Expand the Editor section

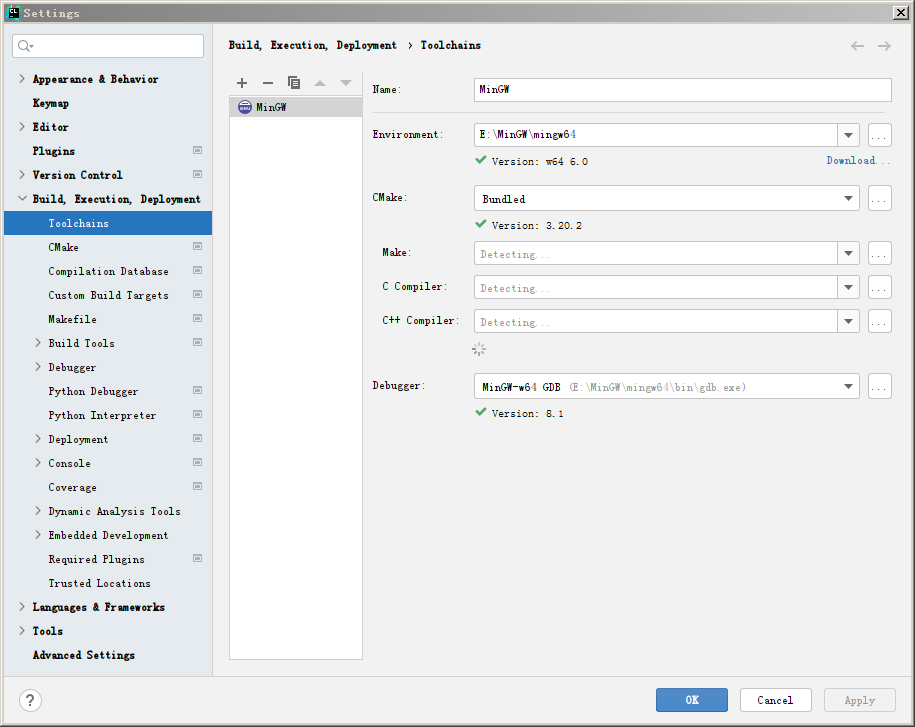[22, 127]
